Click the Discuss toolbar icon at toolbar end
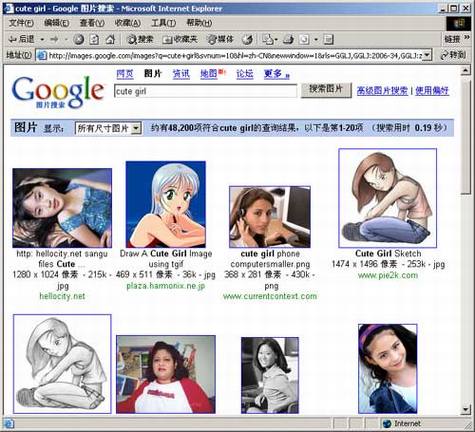Screen dimensions: 475x432 click(328, 40)
